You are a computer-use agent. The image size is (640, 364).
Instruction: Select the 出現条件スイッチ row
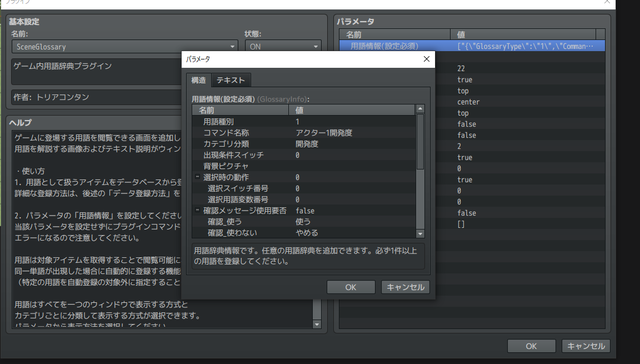coord(304,155)
